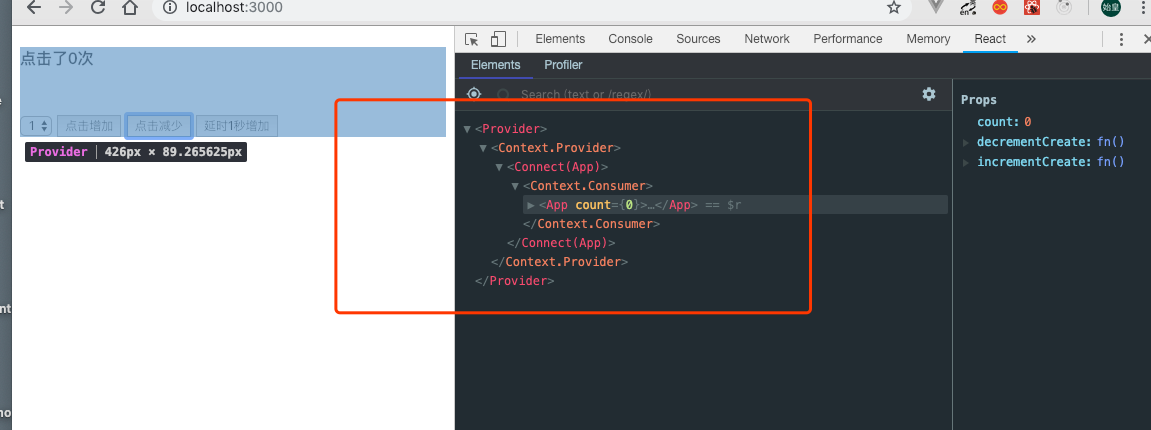
Task: Show more DevTools tabs with the chevrons
Action: point(1031,39)
